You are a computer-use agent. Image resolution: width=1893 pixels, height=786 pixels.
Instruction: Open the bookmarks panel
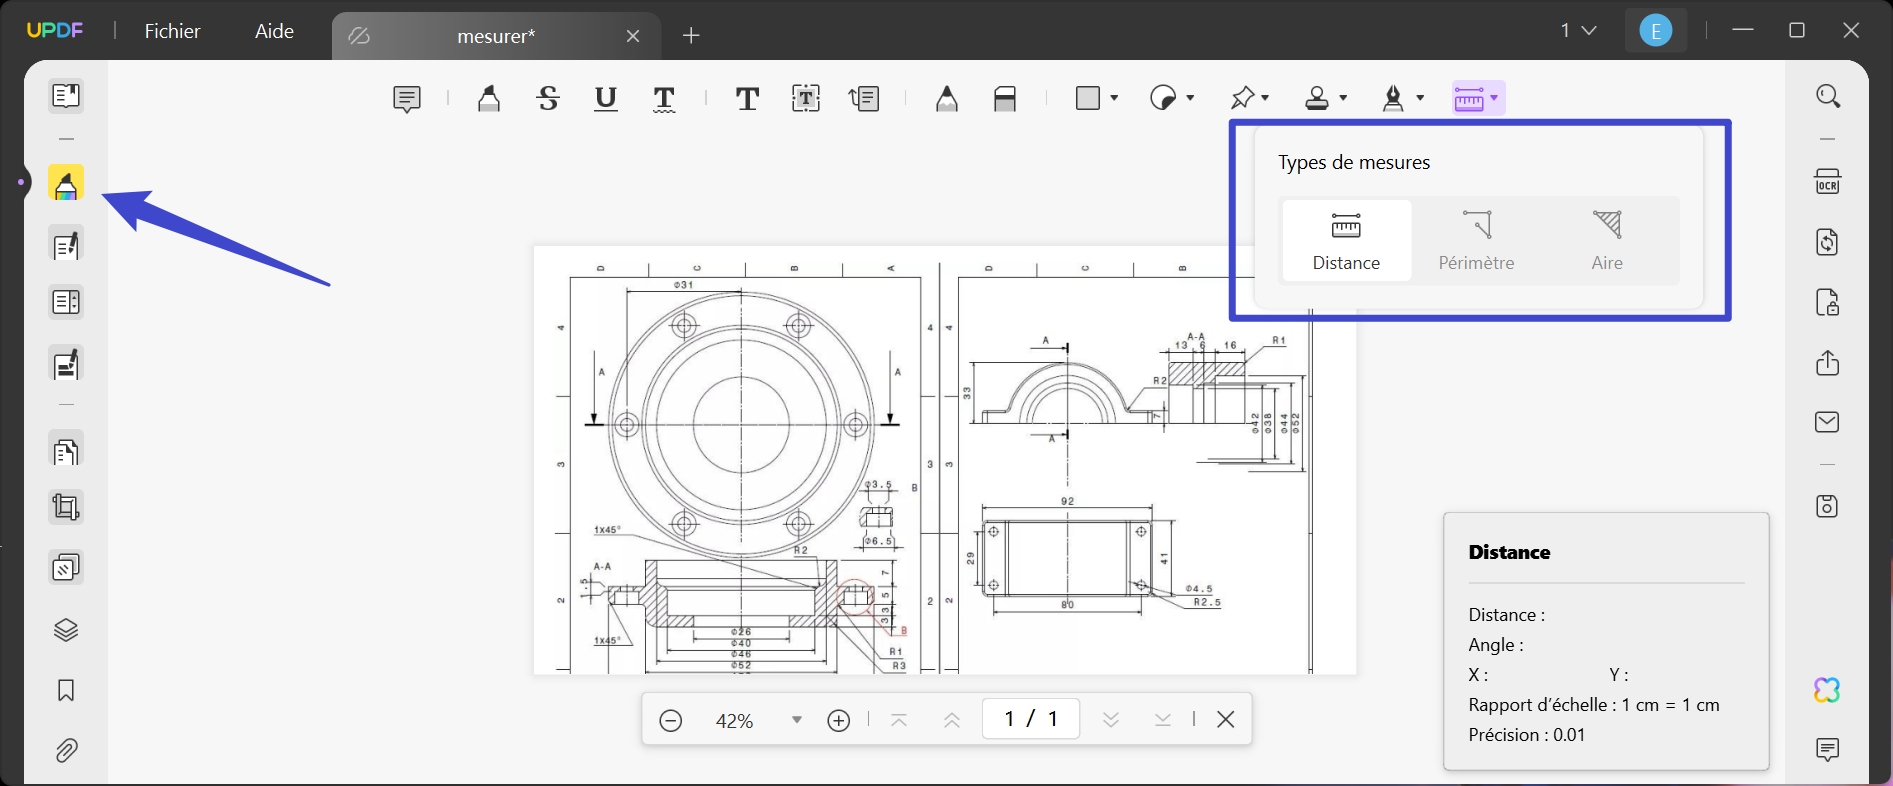66,690
